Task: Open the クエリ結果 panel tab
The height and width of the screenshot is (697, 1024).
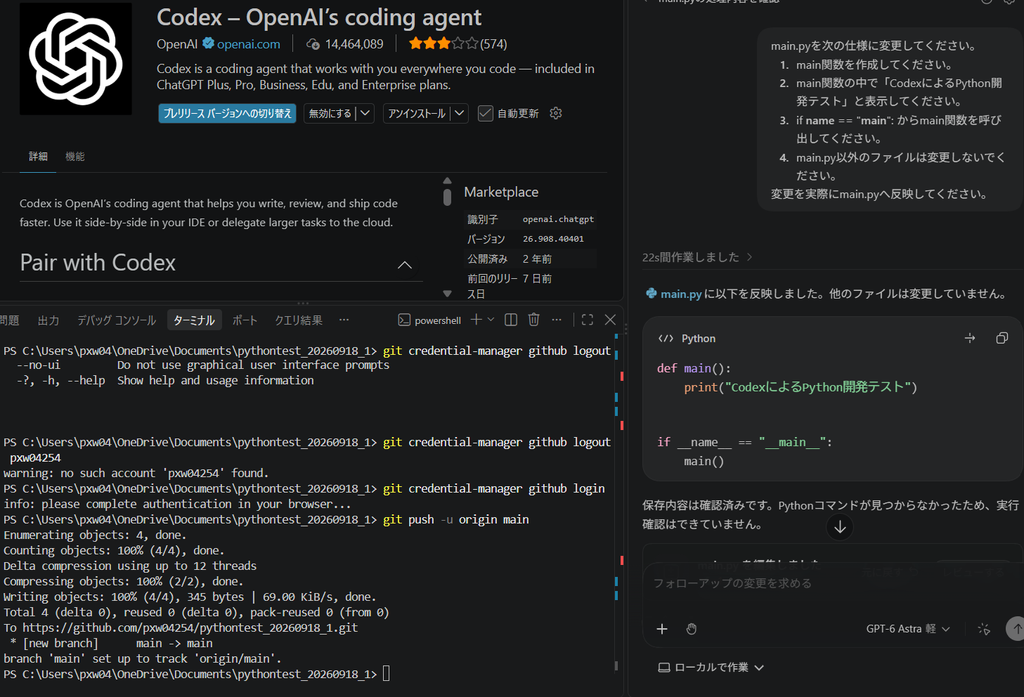Action: (x=298, y=320)
